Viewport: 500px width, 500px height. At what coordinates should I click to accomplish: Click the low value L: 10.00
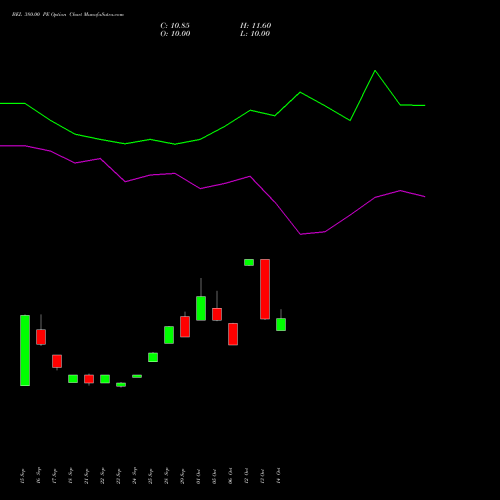(255, 34)
